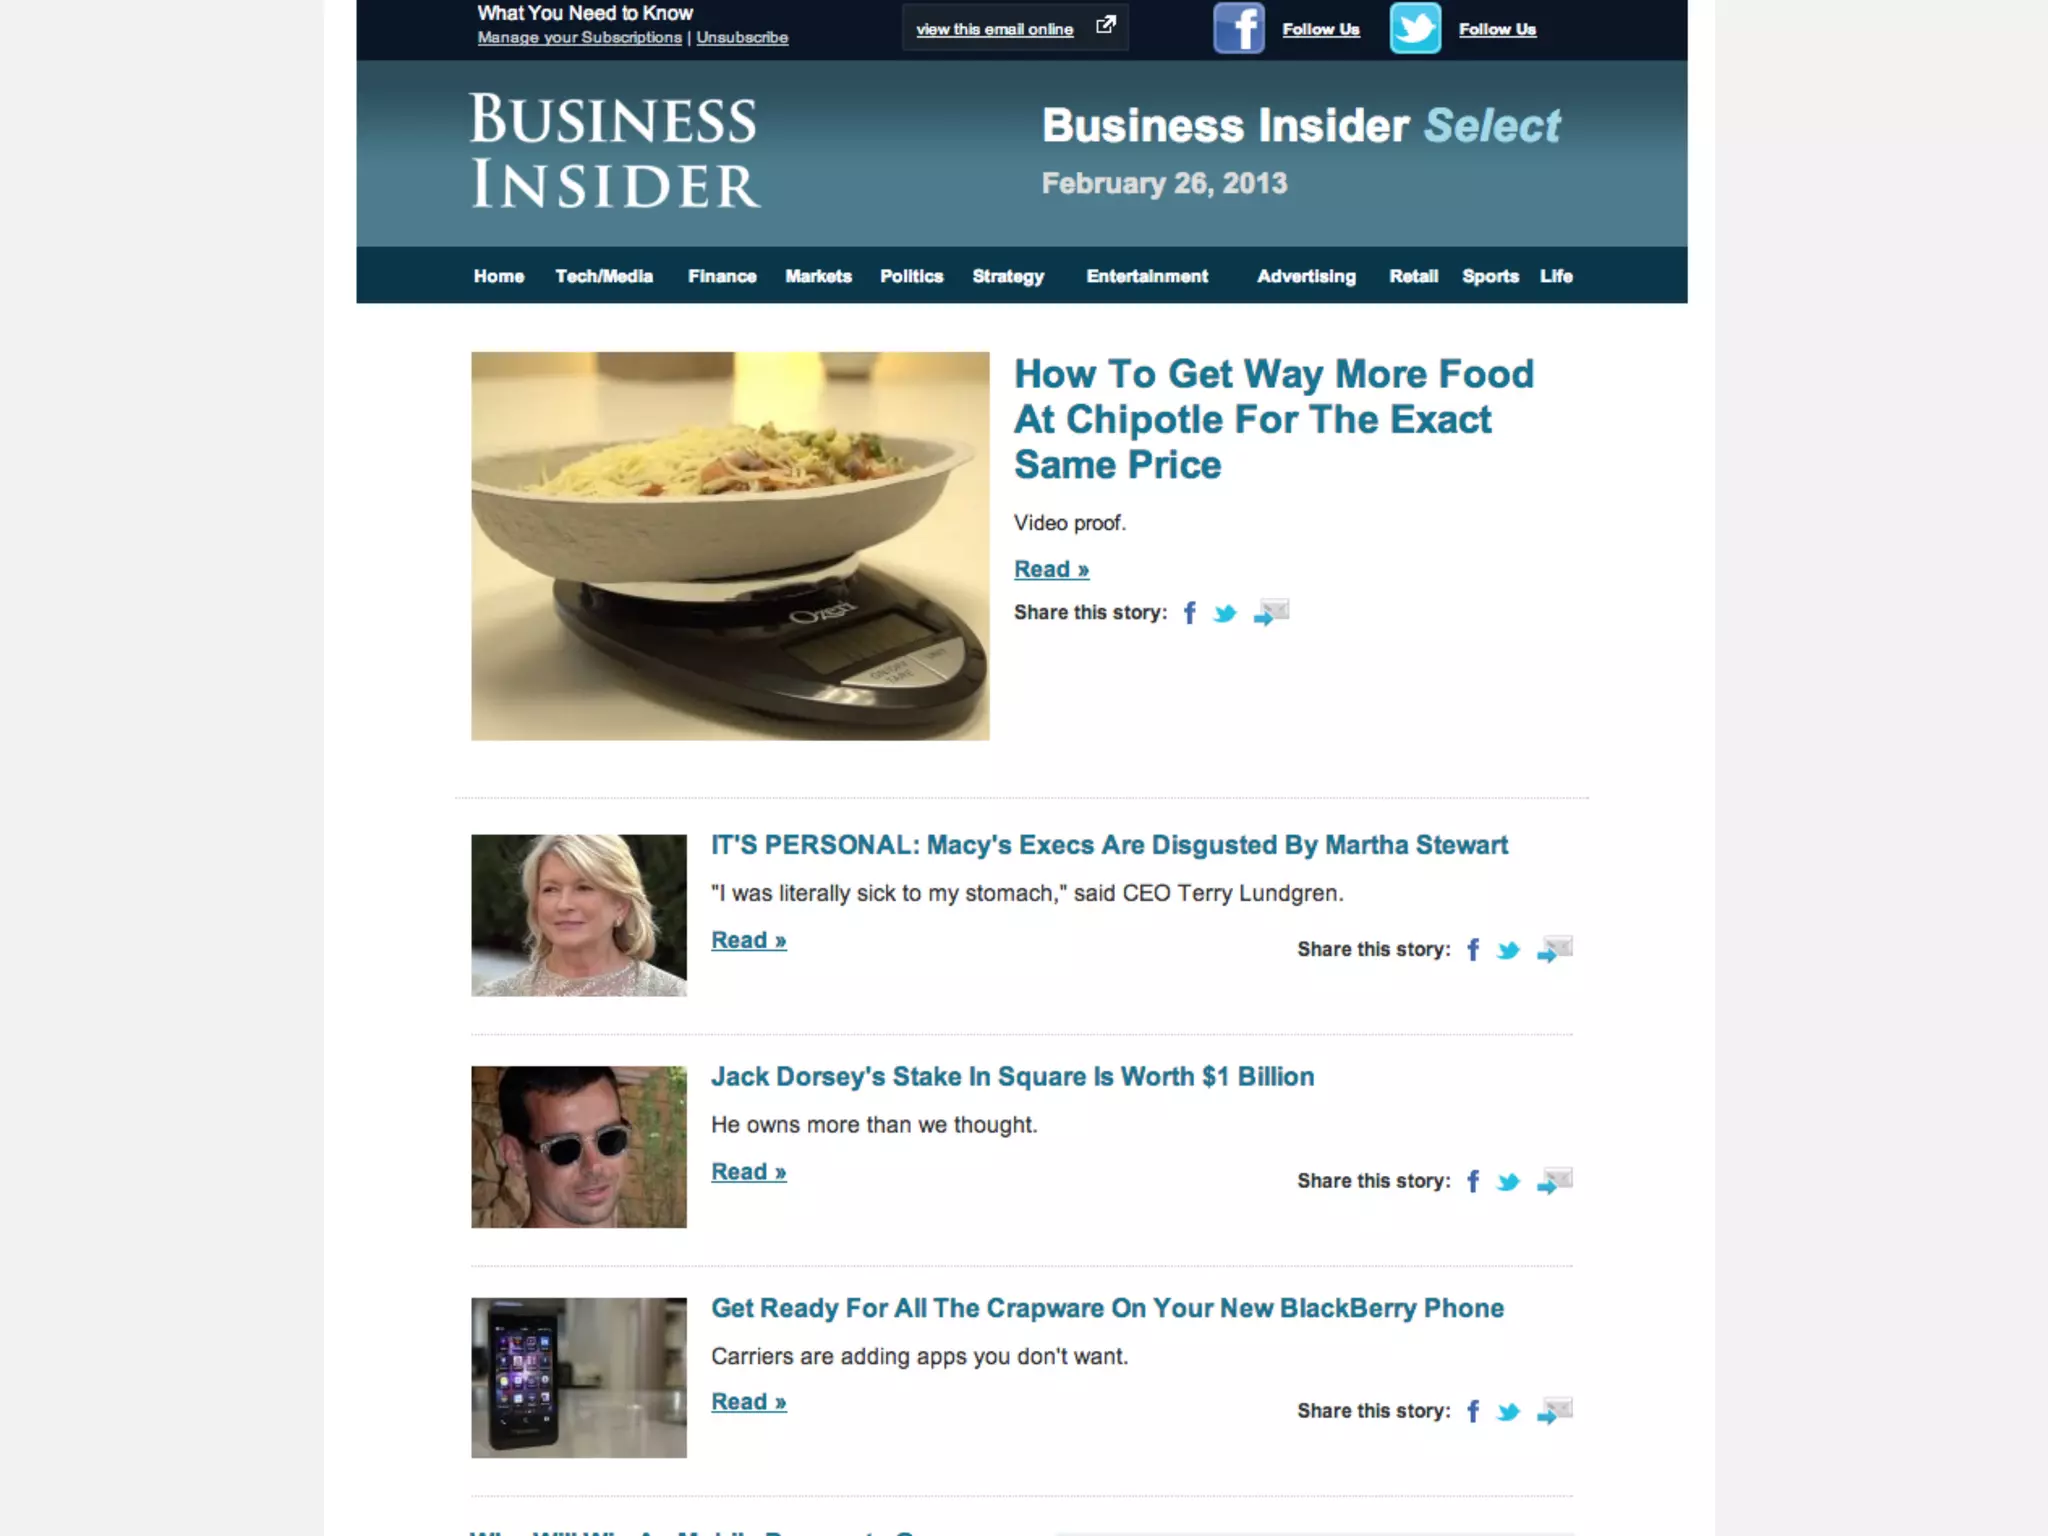
Task: Tweet the BlackBerry phone story
Action: click(1508, 1412)
